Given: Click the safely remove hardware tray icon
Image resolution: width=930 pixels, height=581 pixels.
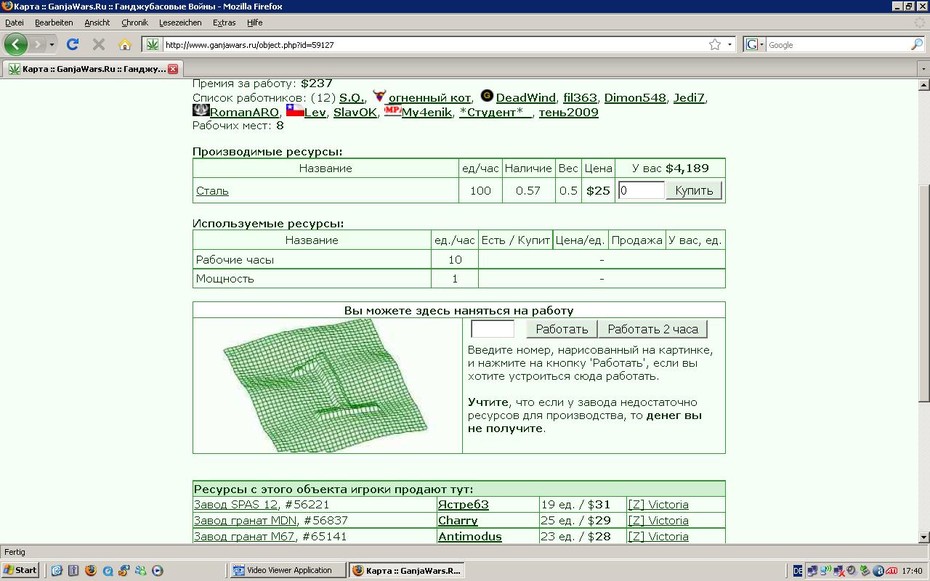Looking at the screenshot, I should [865, 570].
